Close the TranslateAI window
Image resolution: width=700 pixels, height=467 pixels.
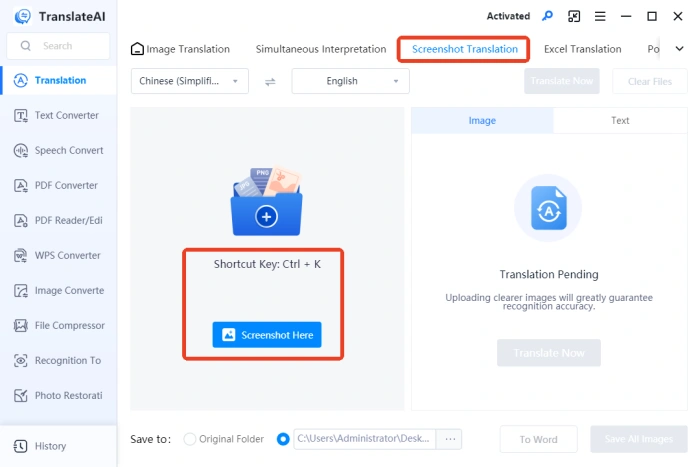(x=678, y=17)
